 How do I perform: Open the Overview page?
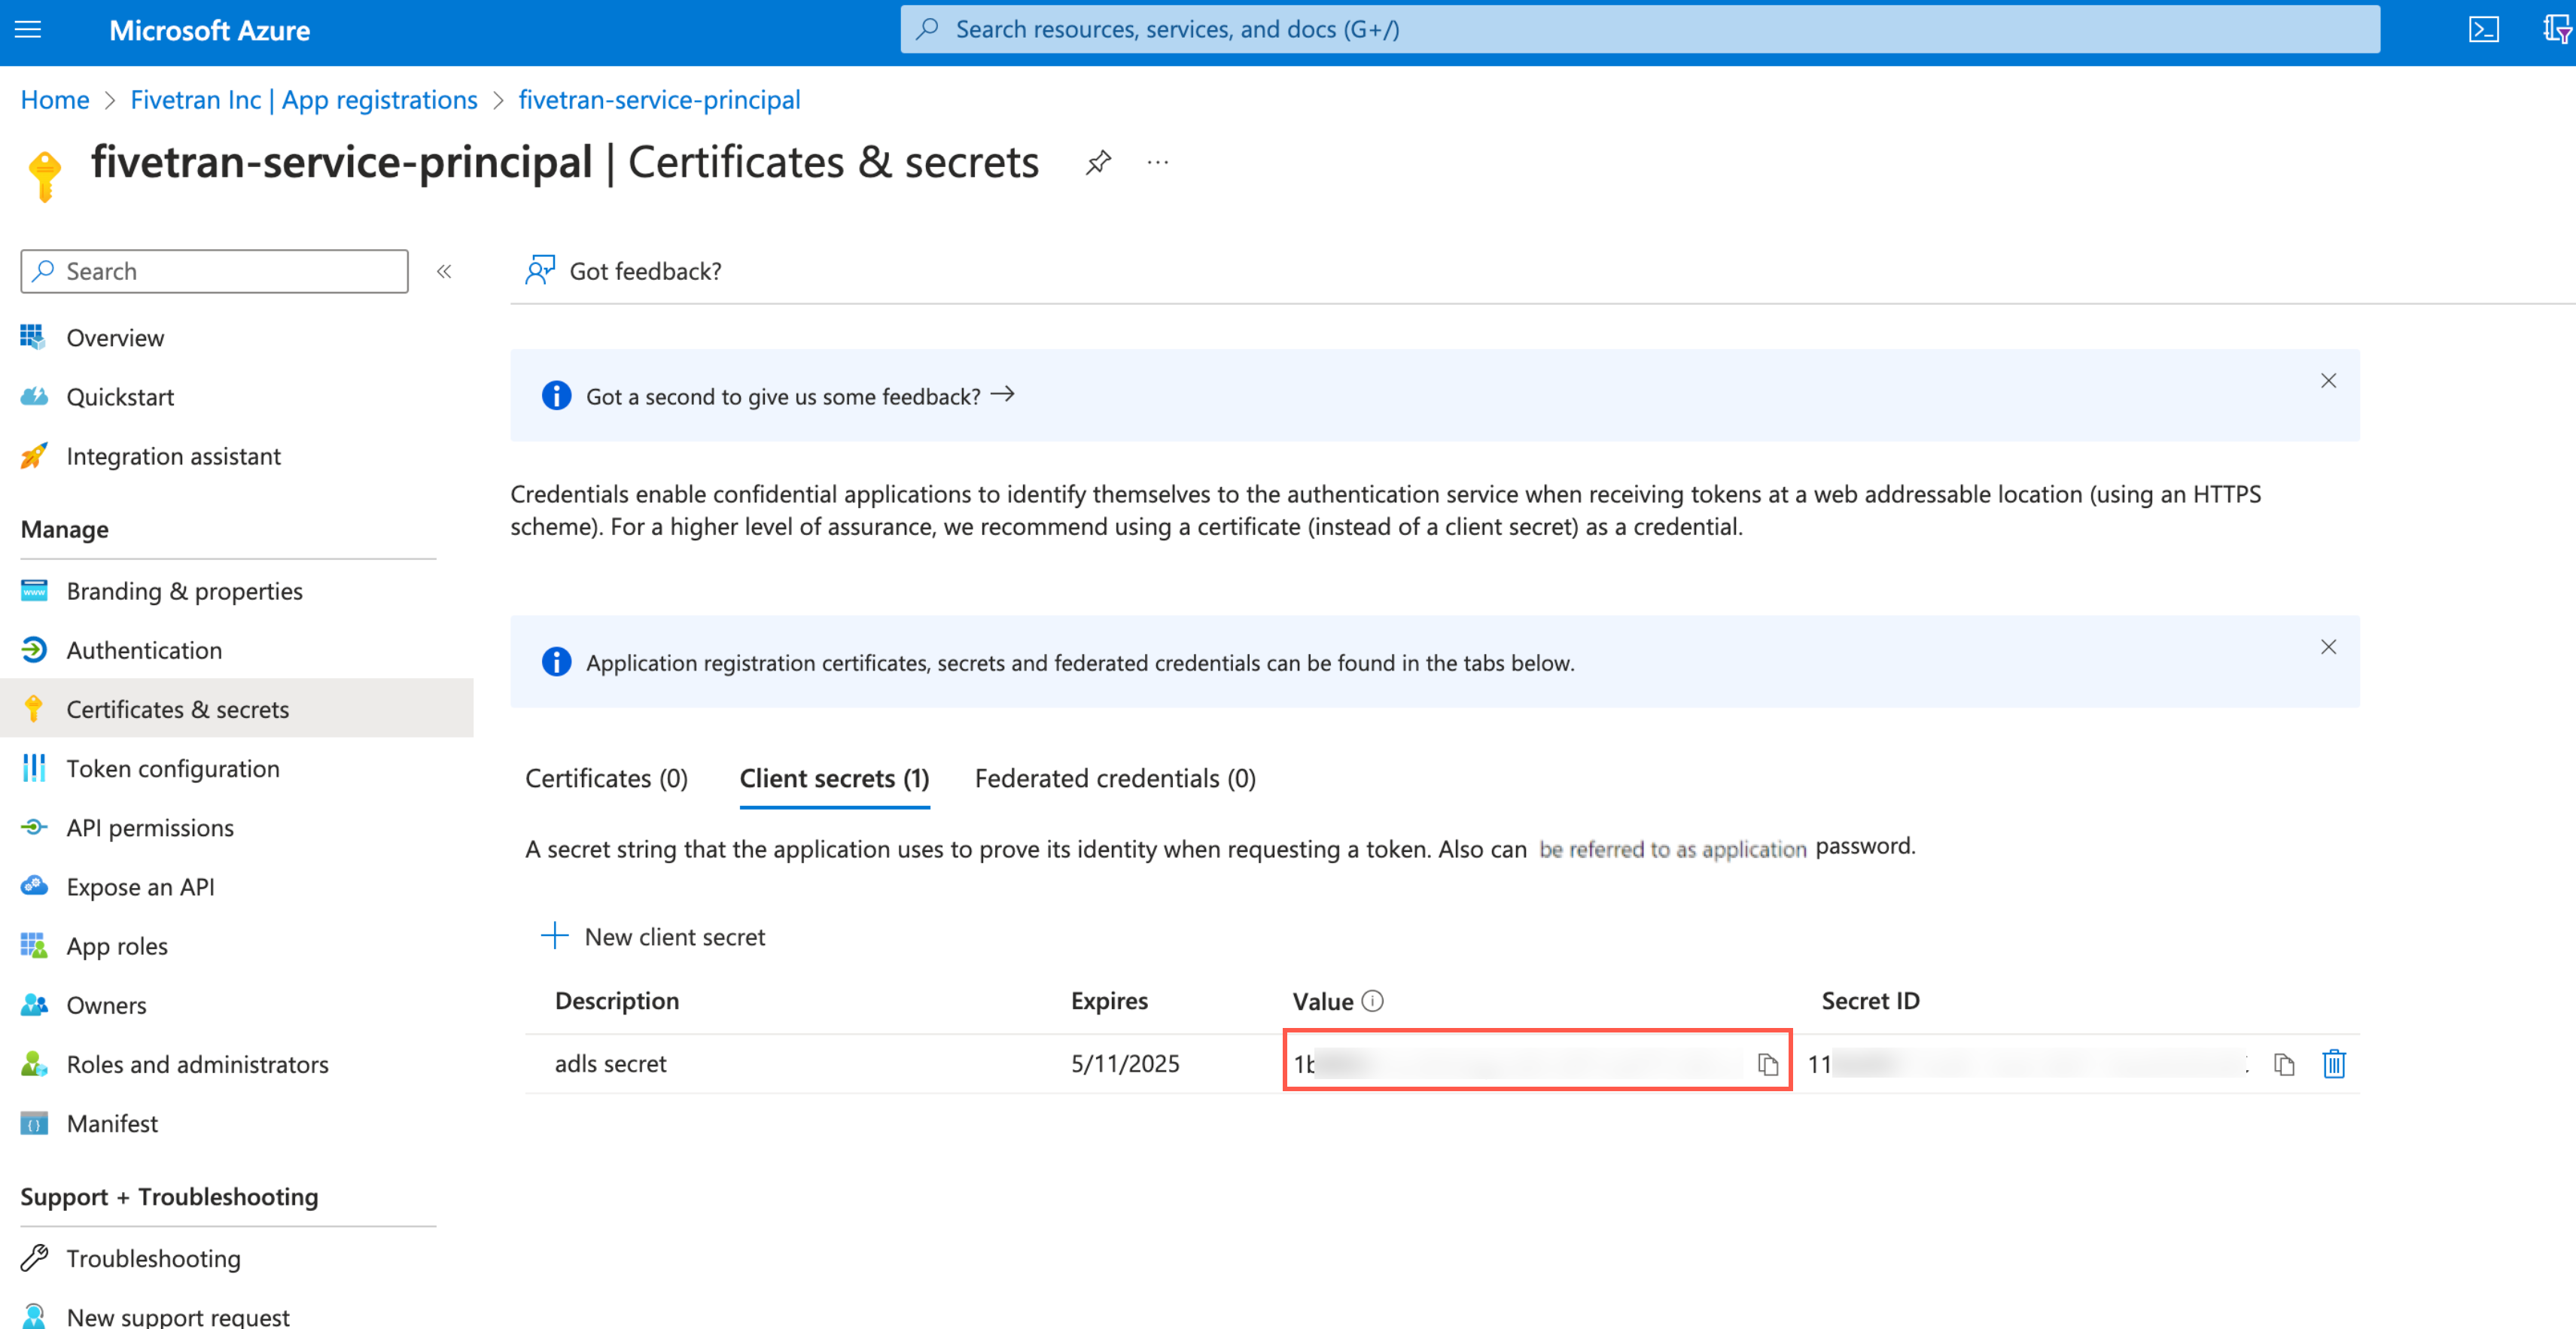115,337
